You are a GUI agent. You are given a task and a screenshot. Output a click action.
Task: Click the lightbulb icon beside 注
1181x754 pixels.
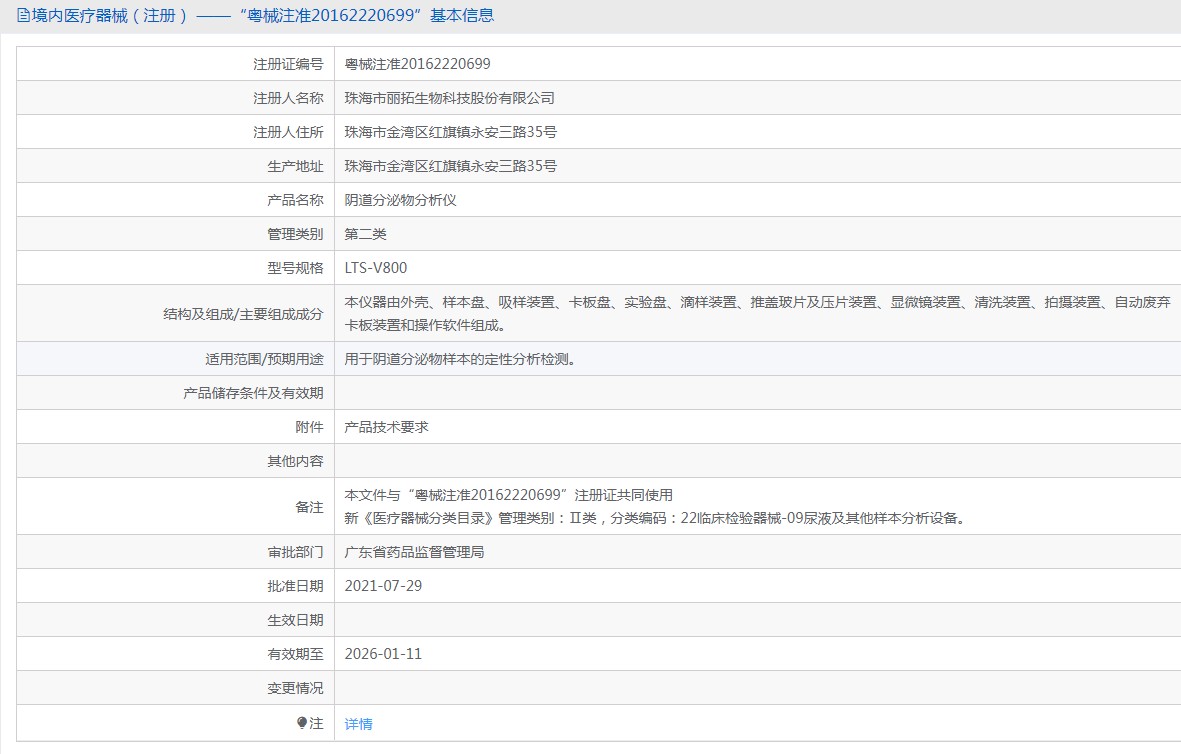coord(302,723)
